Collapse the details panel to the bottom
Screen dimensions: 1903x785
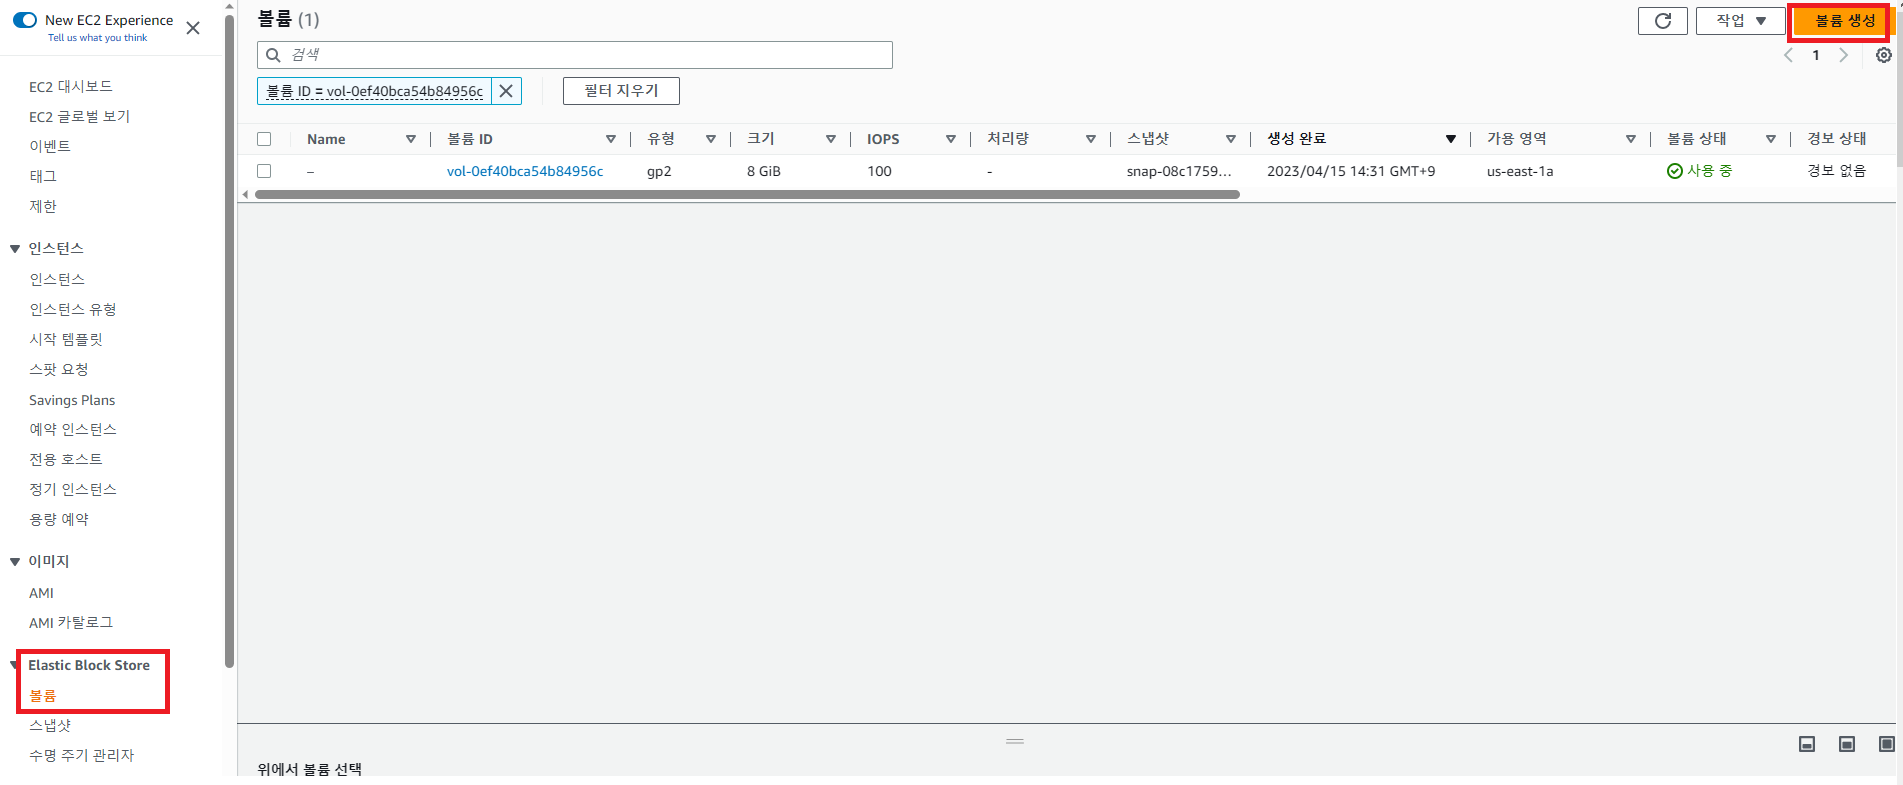coord(1807,744)
